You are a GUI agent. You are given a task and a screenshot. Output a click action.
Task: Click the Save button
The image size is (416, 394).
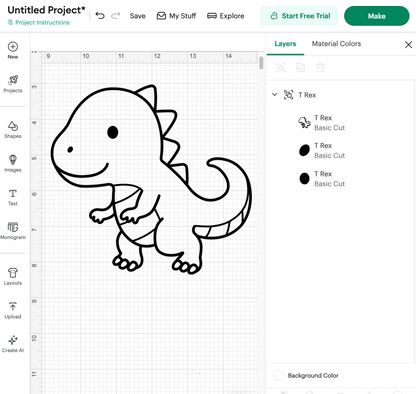point(137,16)
